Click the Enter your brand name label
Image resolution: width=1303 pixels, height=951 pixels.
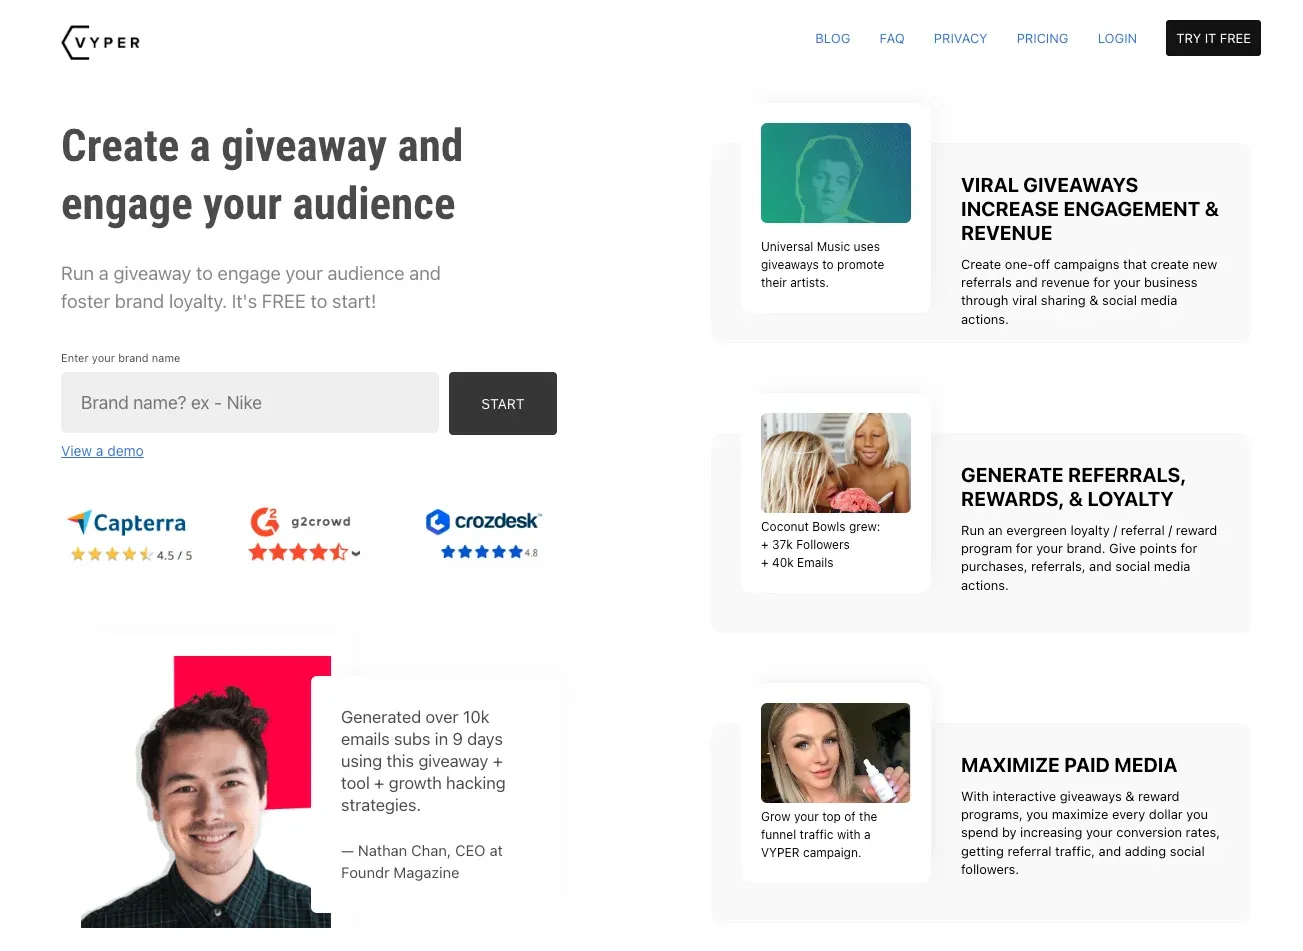click(x=121, y=358)
